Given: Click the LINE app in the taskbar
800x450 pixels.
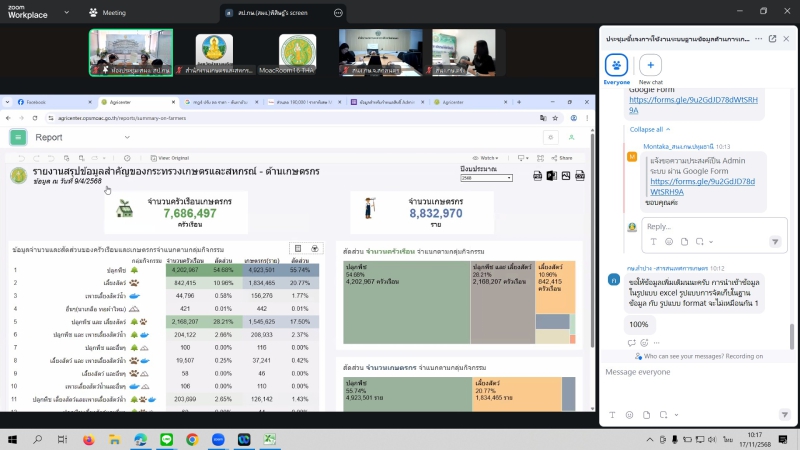Looking at the screenshot, I should pyautogui.click(x=166, y=439).
